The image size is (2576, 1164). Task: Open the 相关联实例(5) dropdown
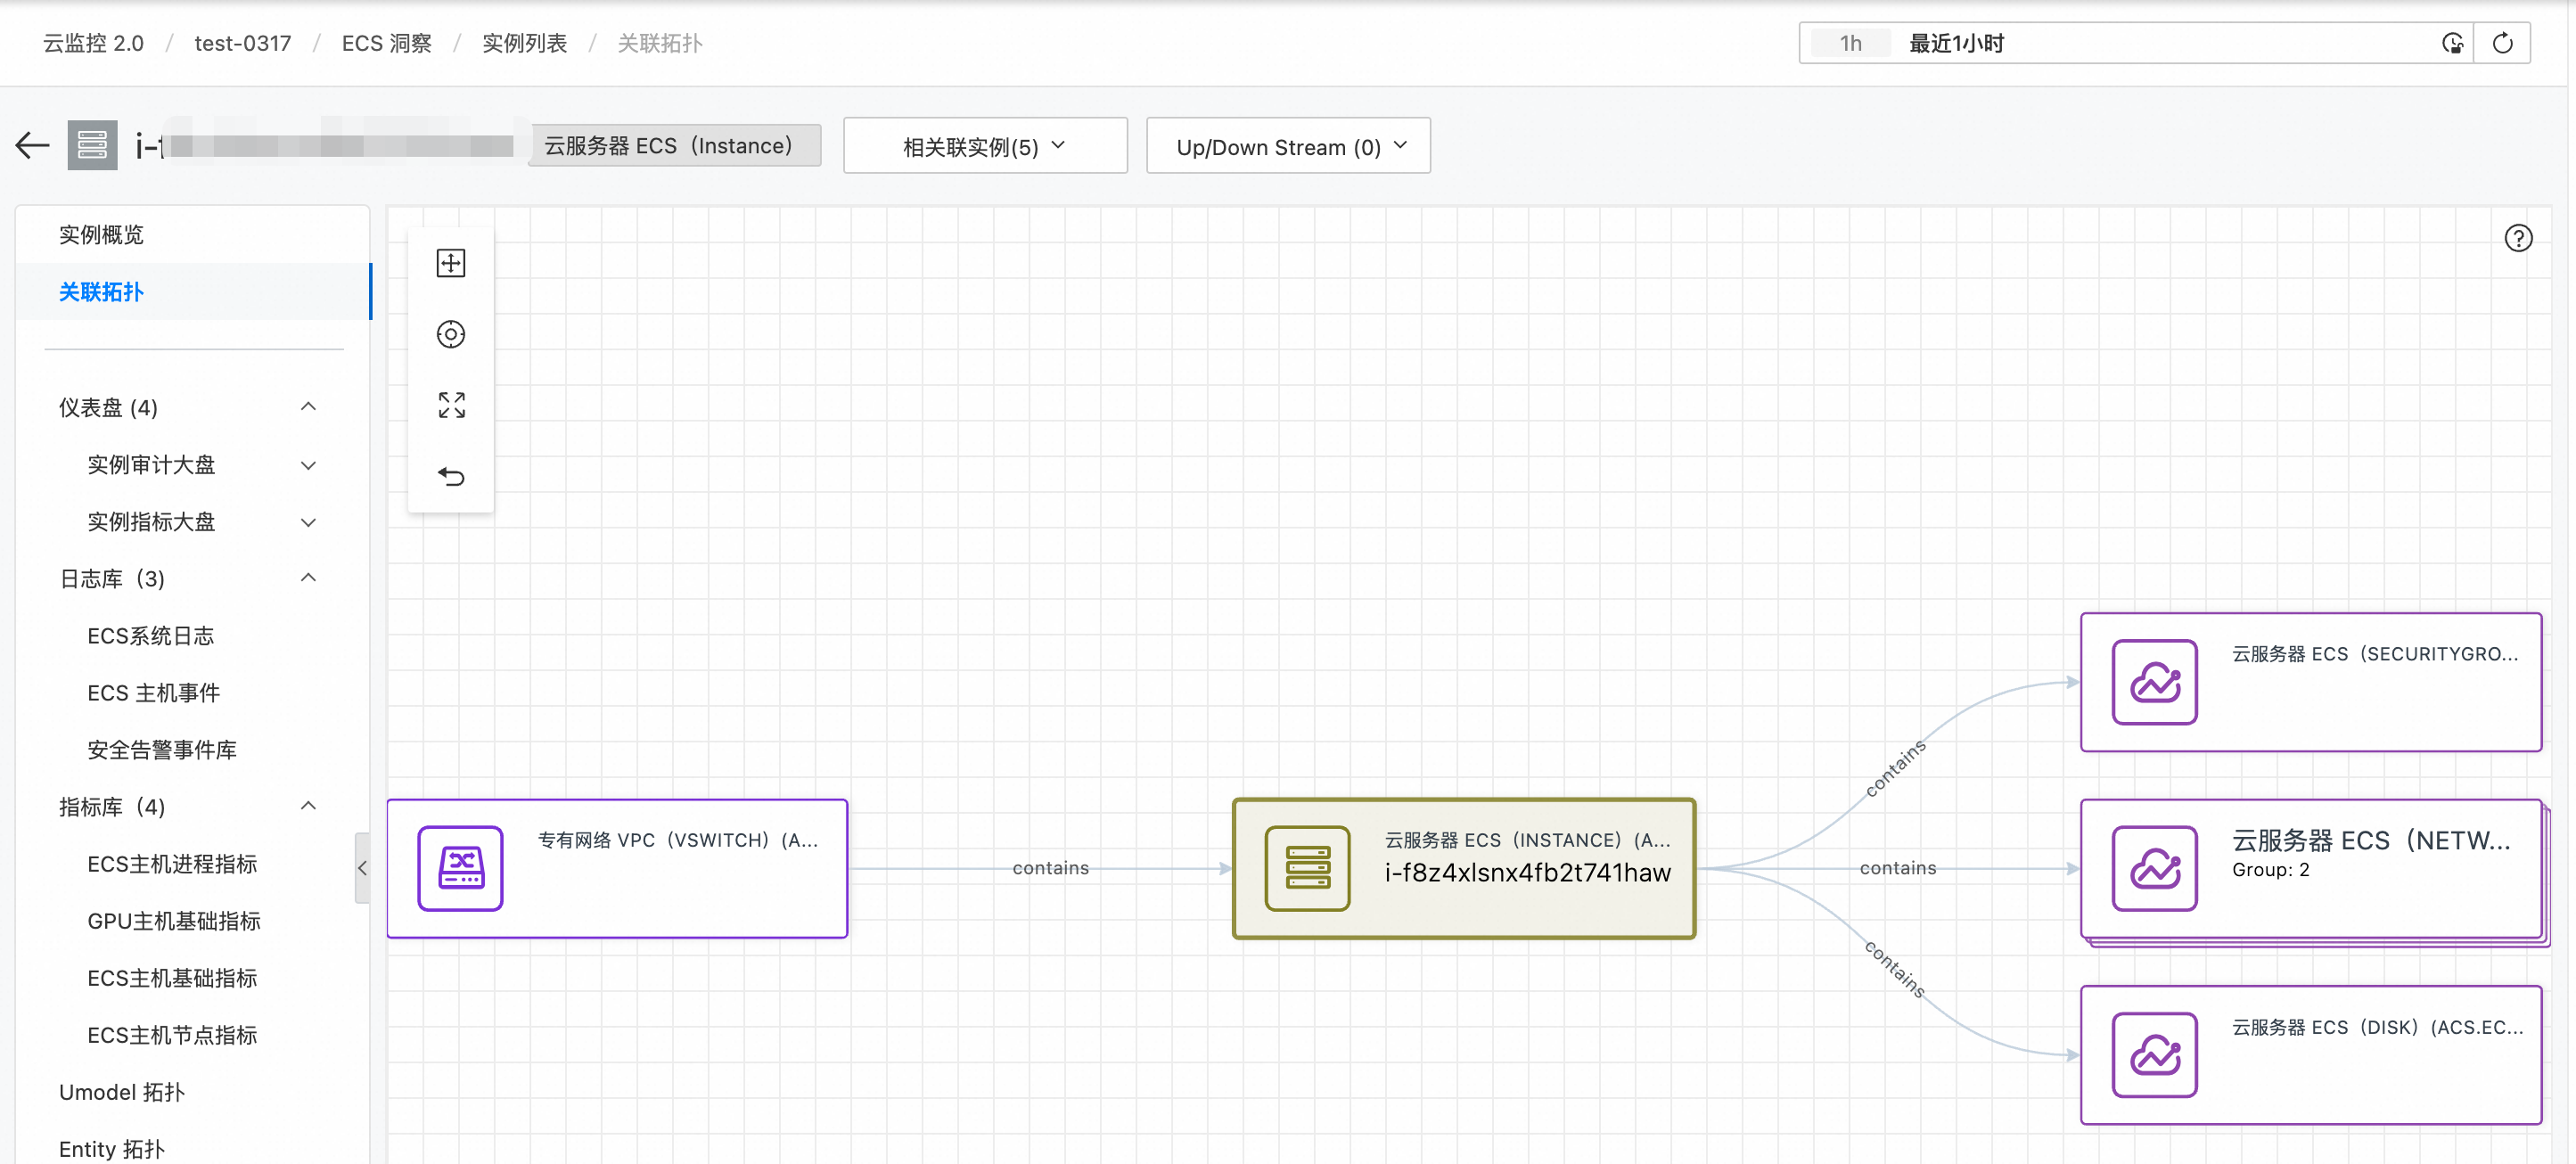pyautogui.click(x=985, y=146)
